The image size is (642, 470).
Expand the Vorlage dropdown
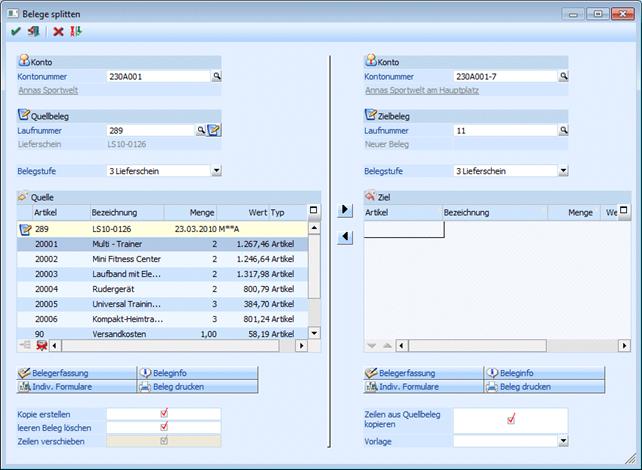(563, 441)
